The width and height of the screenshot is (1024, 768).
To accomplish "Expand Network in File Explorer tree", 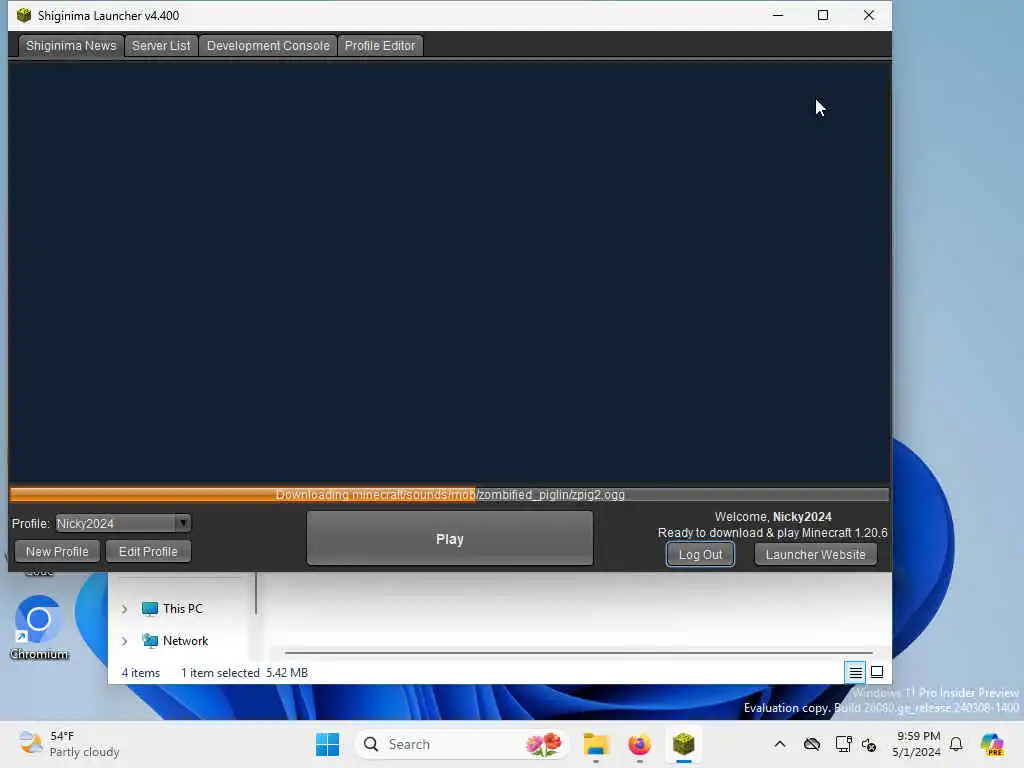I will [x=124, y=641].
